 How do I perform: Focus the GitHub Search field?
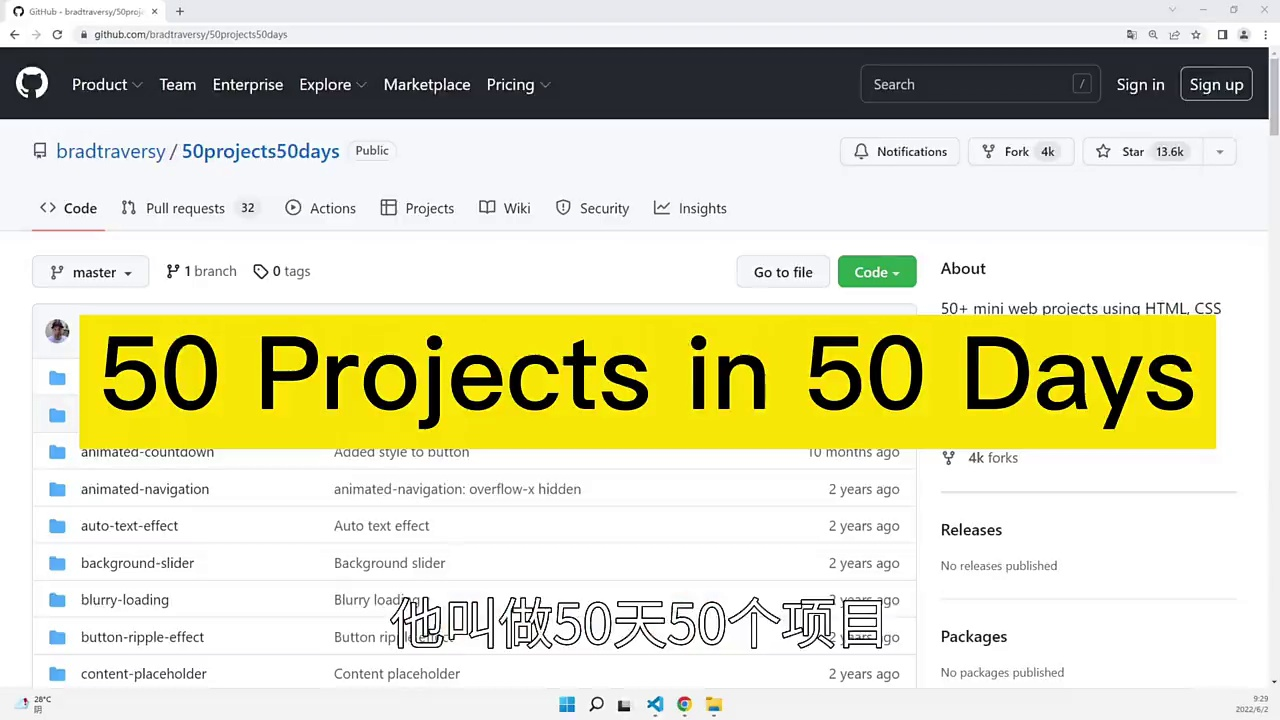pyautogui.click(x=980, y=85)
